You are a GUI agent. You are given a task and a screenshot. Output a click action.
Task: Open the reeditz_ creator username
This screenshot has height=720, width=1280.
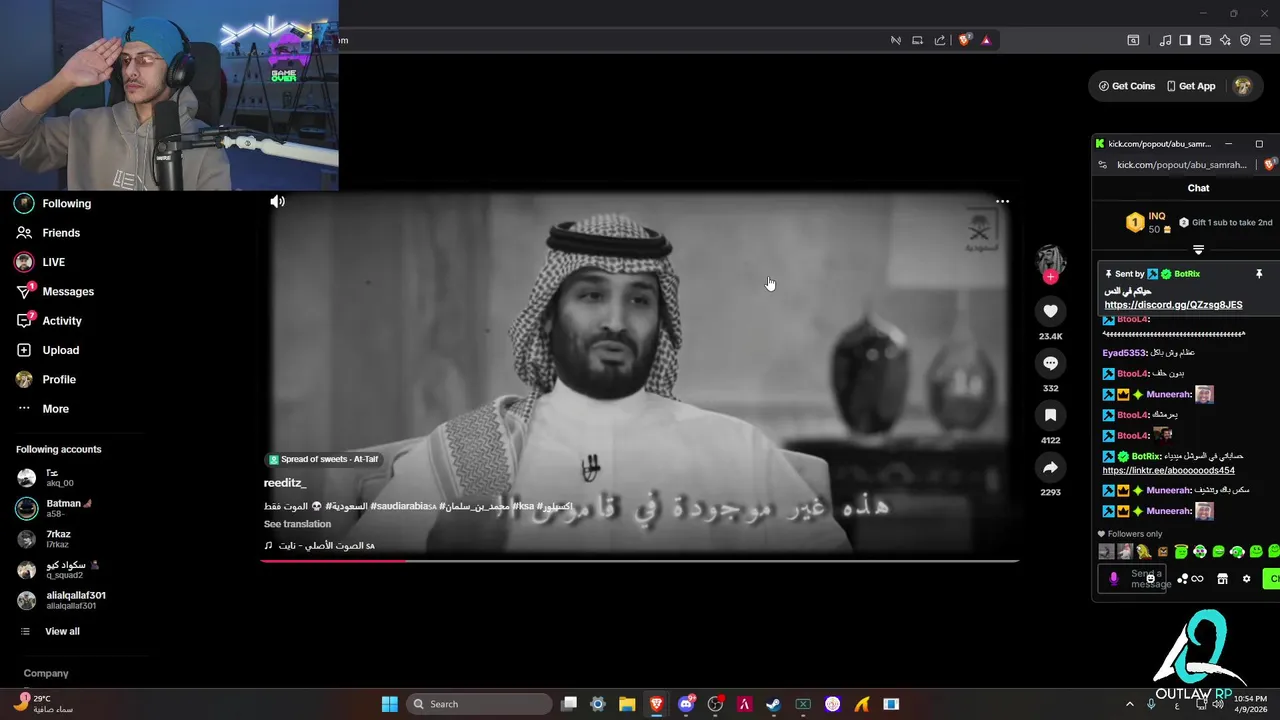coord(285,483)
